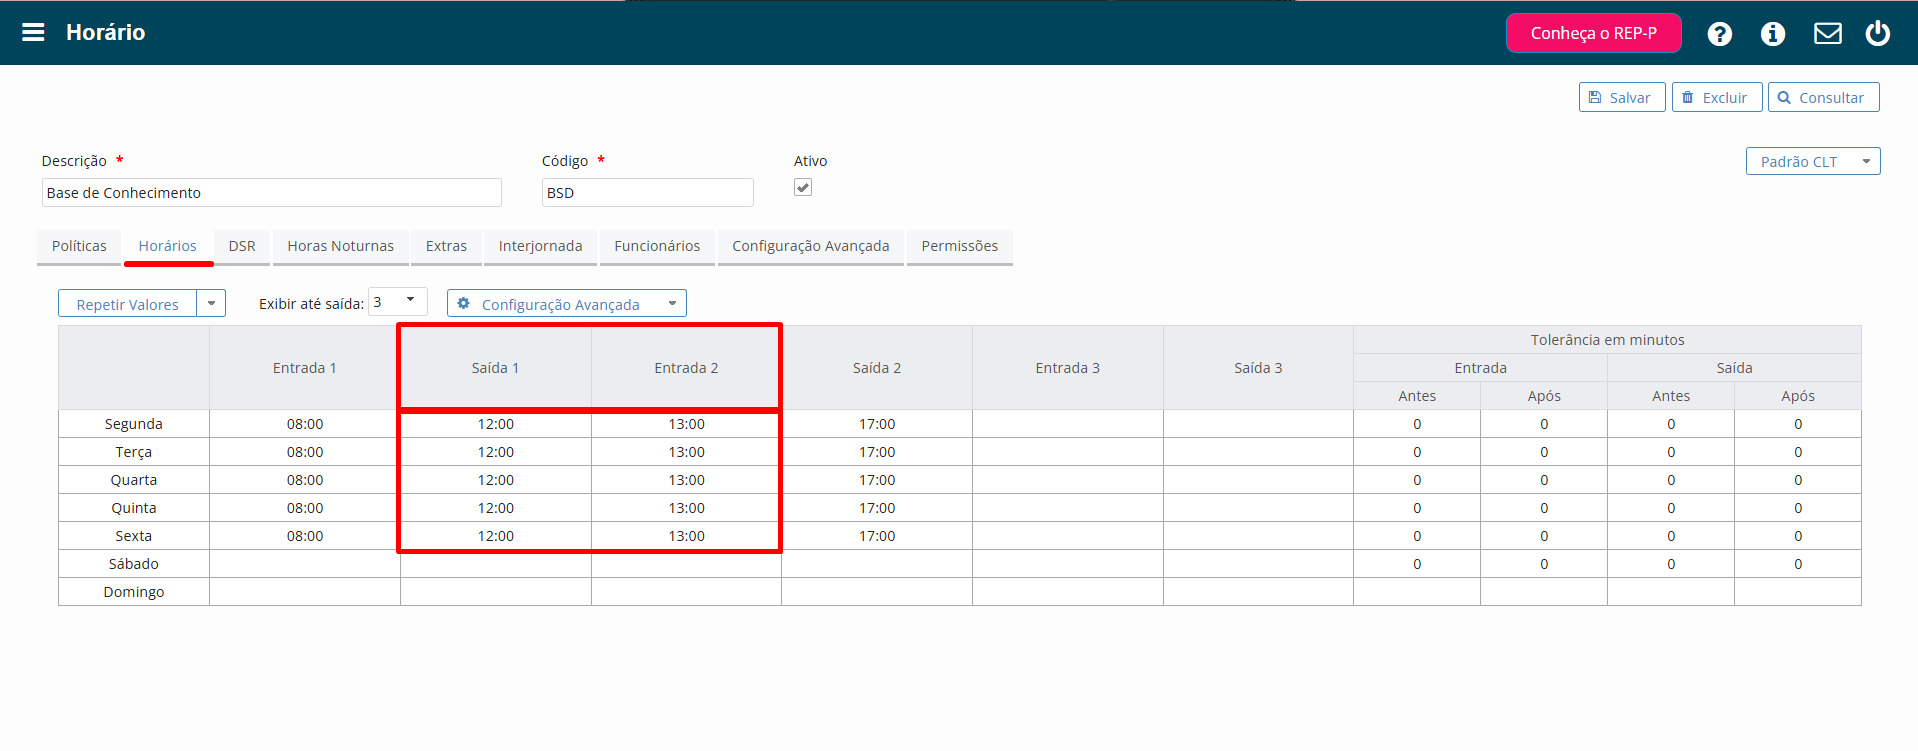1918x751 pixels.
Task: Click the Descrição input field
Action: [x=271, y=192]
